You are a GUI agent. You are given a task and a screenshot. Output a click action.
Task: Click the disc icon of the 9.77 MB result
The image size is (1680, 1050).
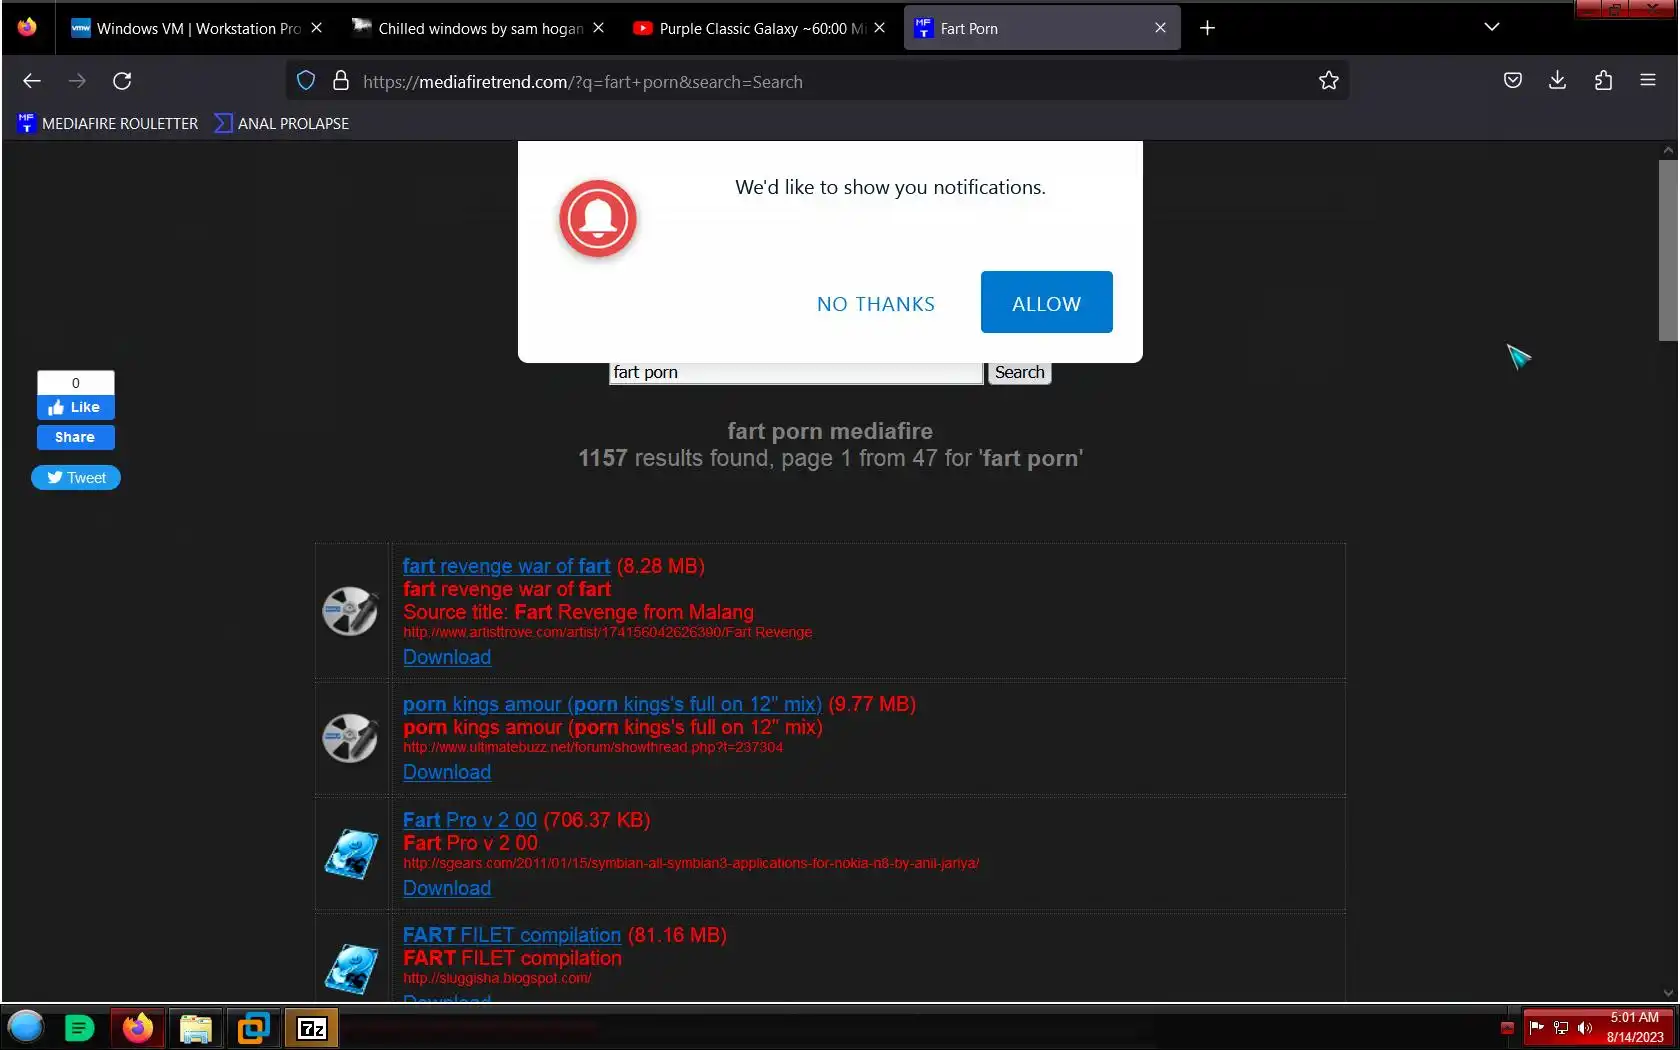click(x=350, y=738)
